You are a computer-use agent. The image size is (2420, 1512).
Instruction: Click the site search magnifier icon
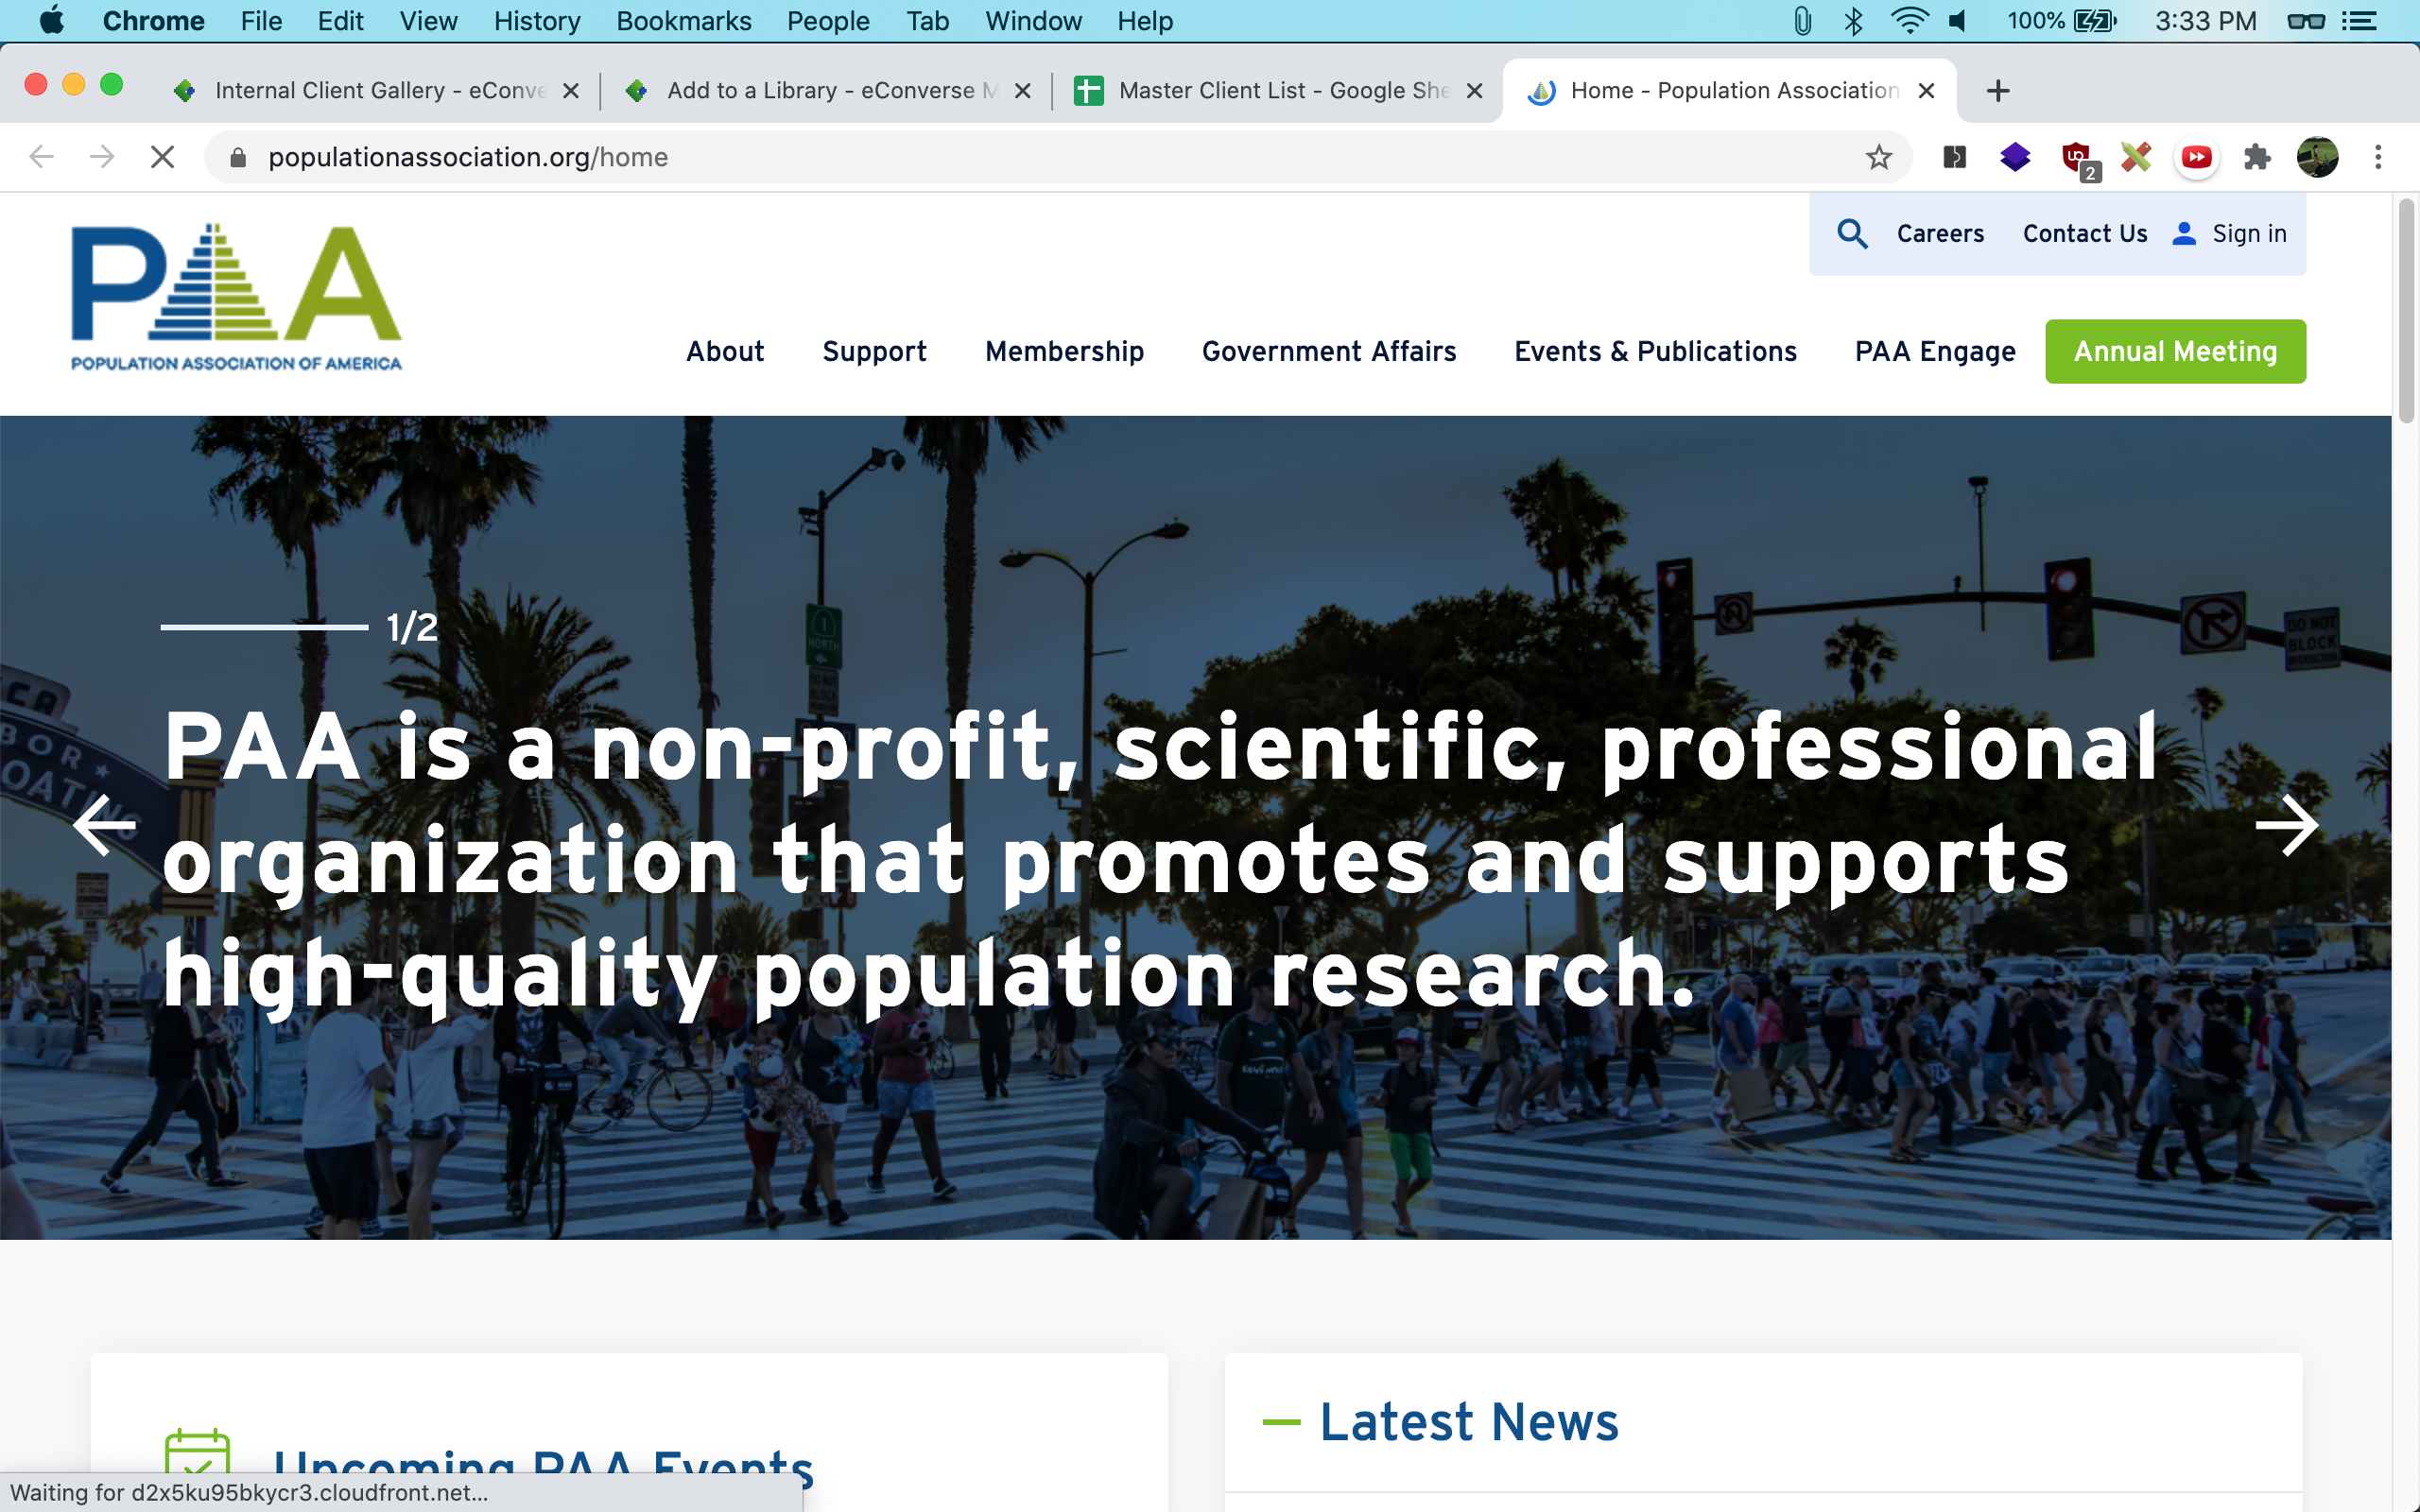click(1852, 233)
